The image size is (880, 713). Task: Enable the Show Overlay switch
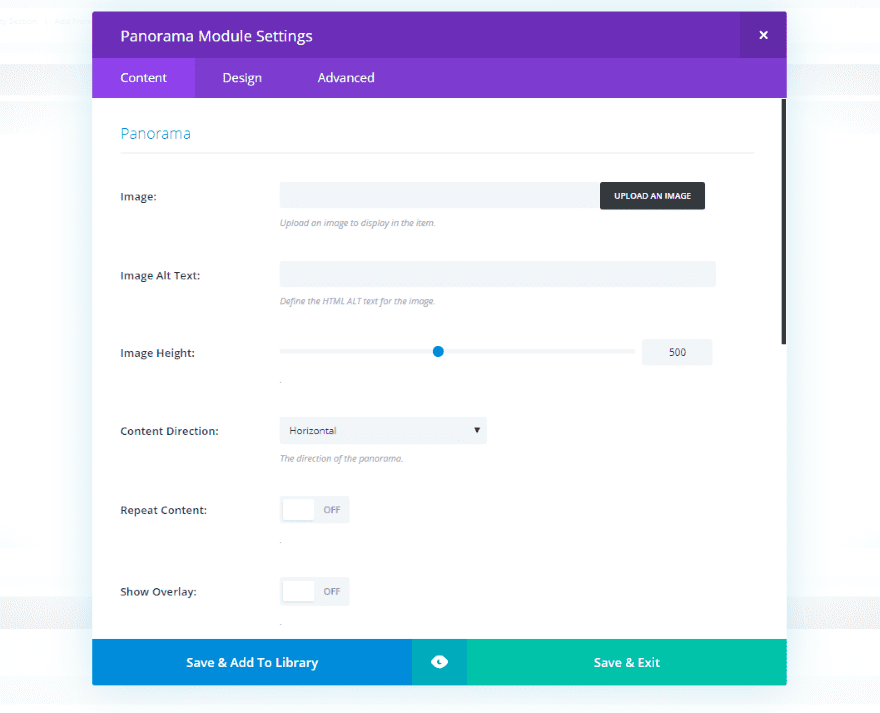point(314,592)
